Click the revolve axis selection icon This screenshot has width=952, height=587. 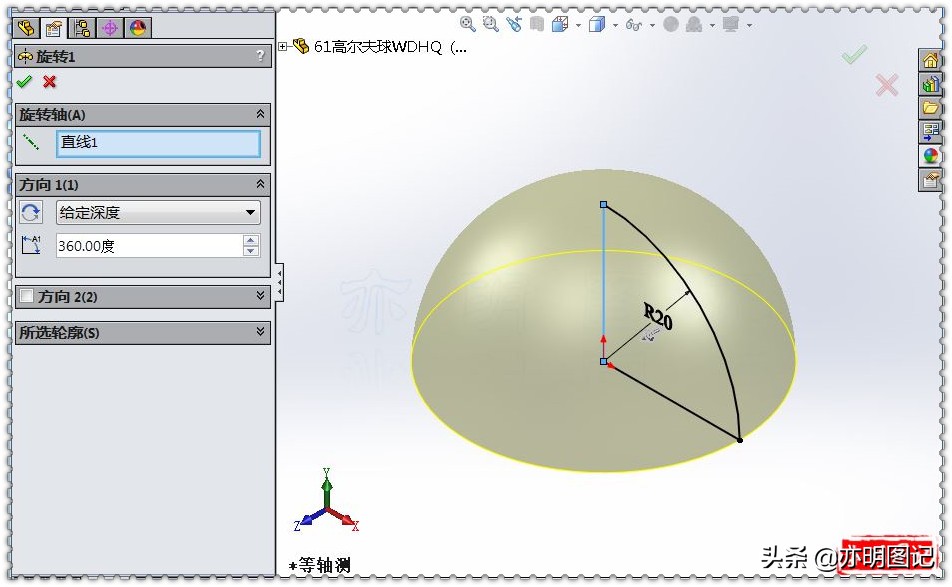[29, 143]
